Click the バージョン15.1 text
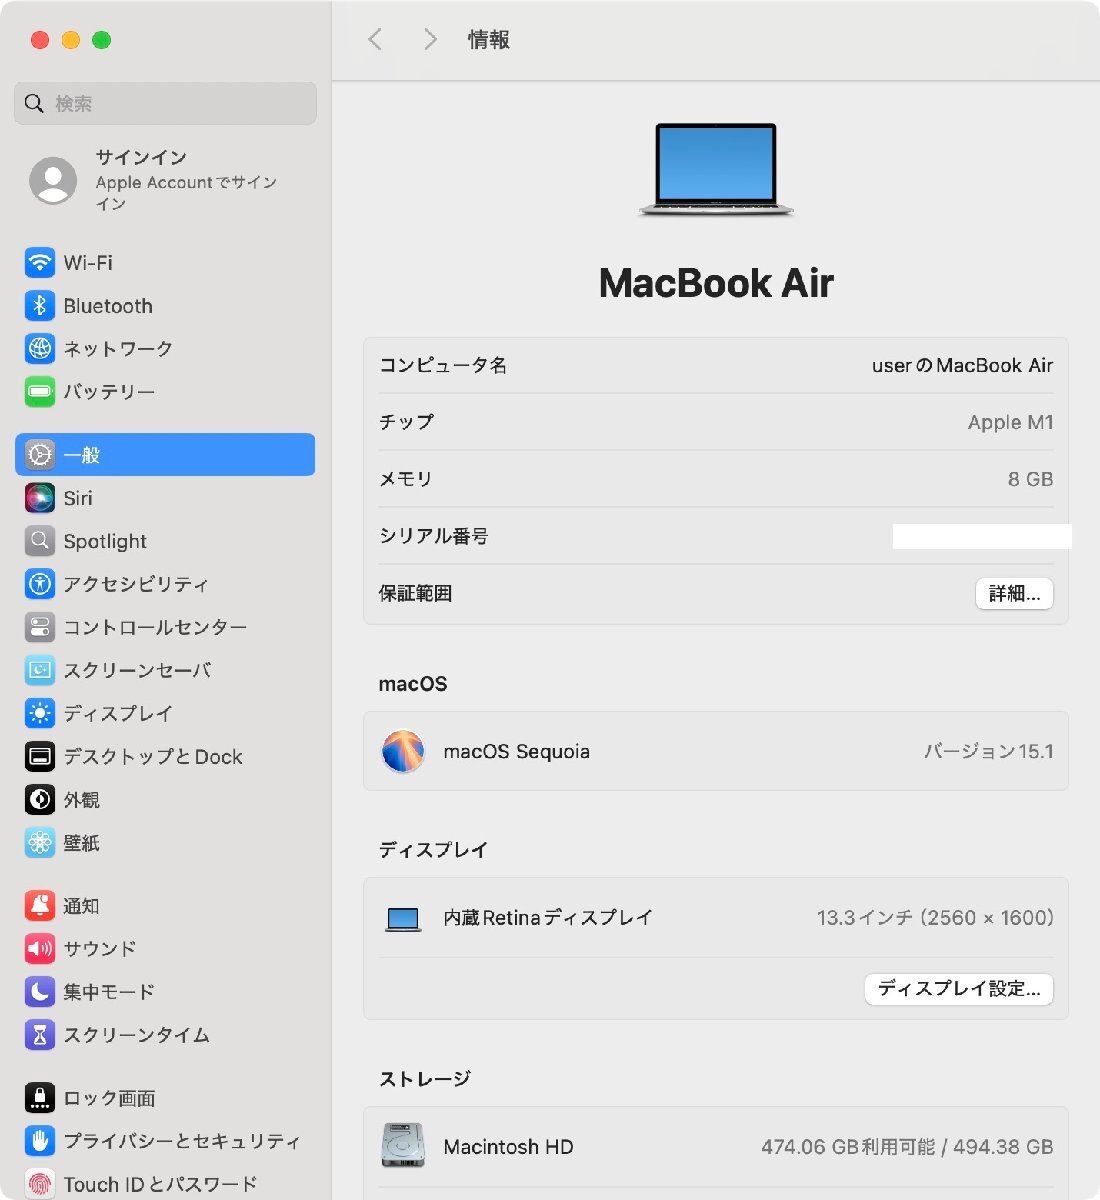This screenshot has width=1100, height=1200. click(x=989, y=752)
